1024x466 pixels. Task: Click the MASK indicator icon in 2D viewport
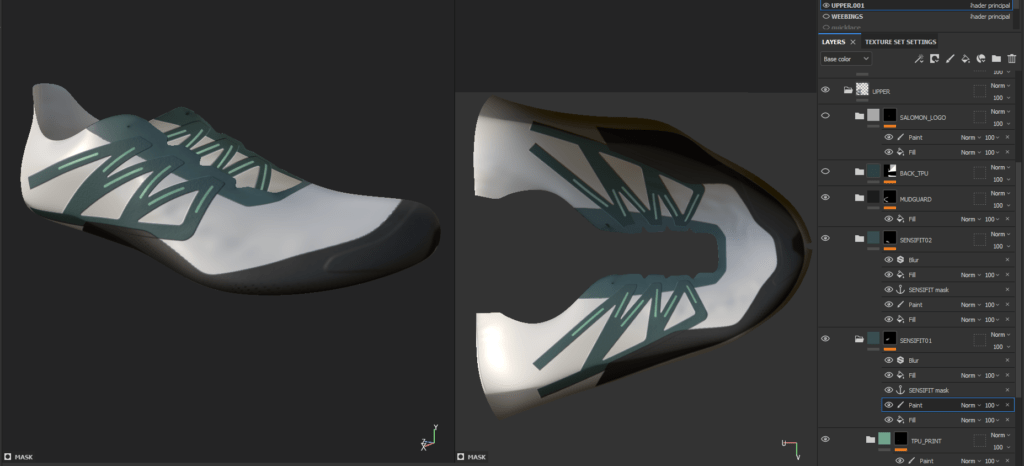click(460, 457)
